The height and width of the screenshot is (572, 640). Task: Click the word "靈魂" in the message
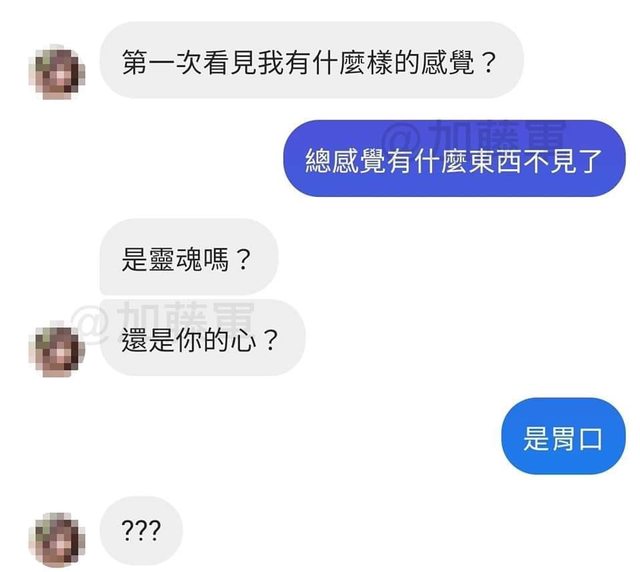point(176,260)
